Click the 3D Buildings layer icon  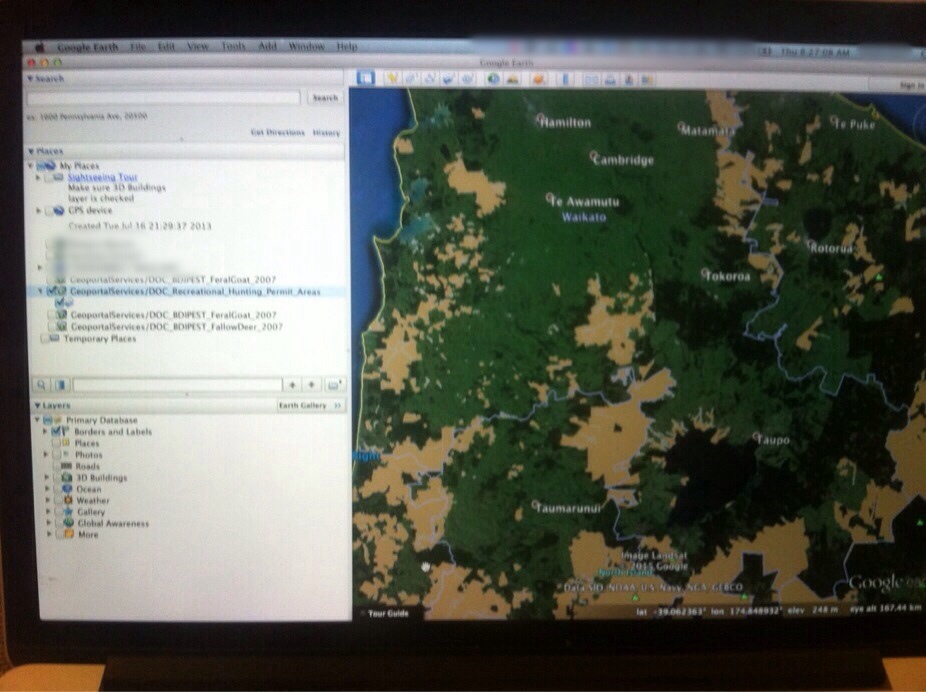click(67, 478)
